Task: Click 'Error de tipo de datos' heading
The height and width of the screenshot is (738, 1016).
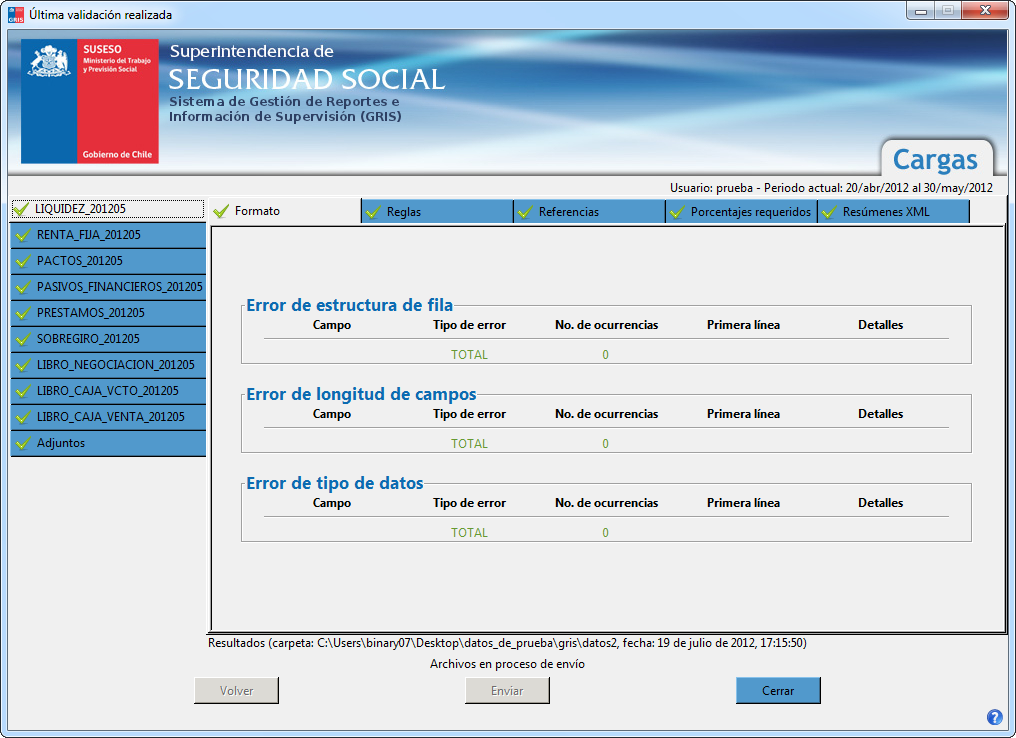Action: click(x=335, y=483)
